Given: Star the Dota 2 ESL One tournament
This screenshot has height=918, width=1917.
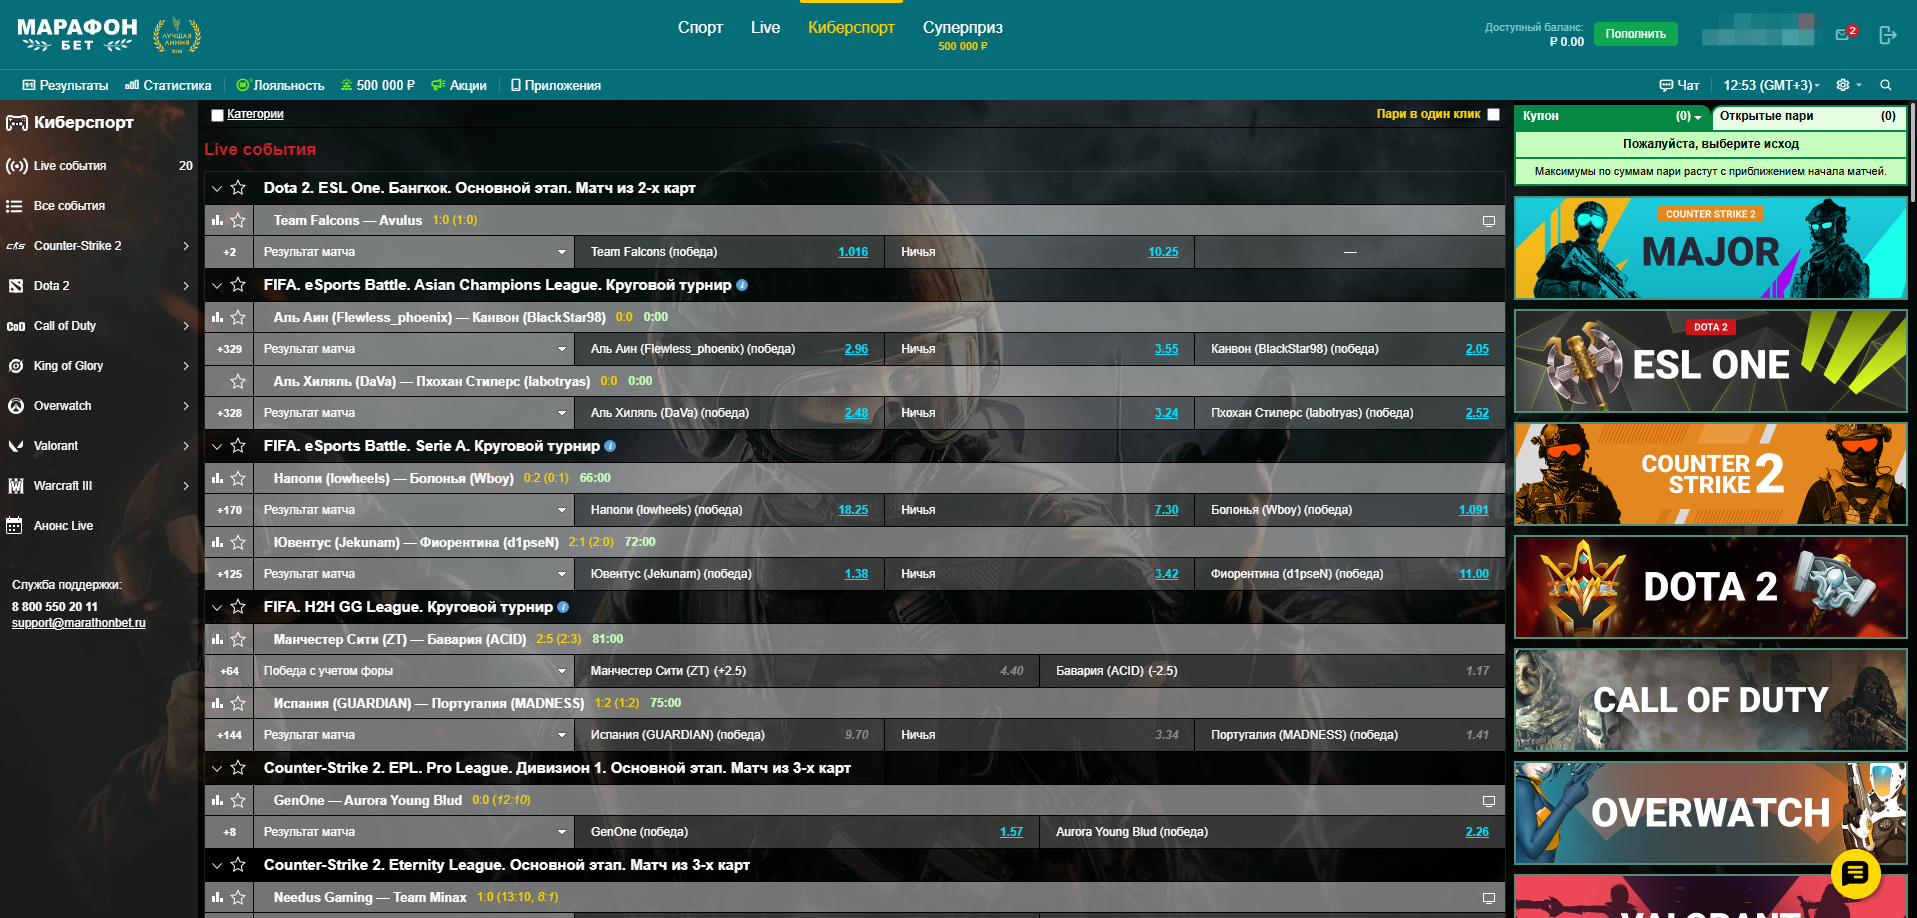Looking at the screenshot, I should [x=238, y=188].
